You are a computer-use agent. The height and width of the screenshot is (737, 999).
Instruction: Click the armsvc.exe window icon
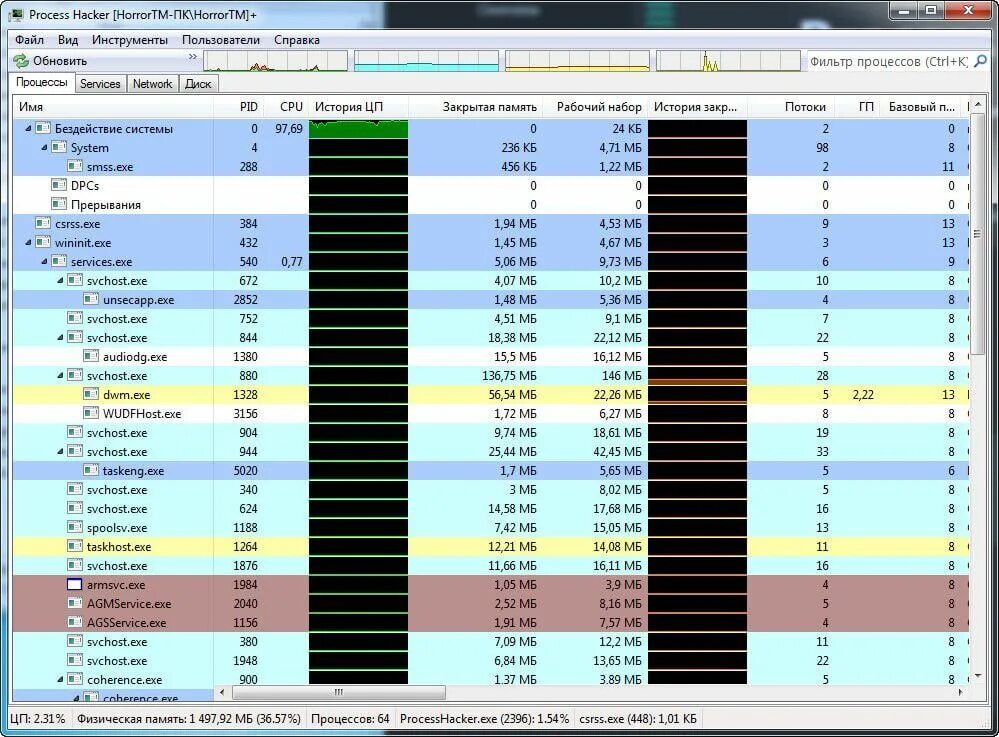pyautogui.click(x=75, y=585)
